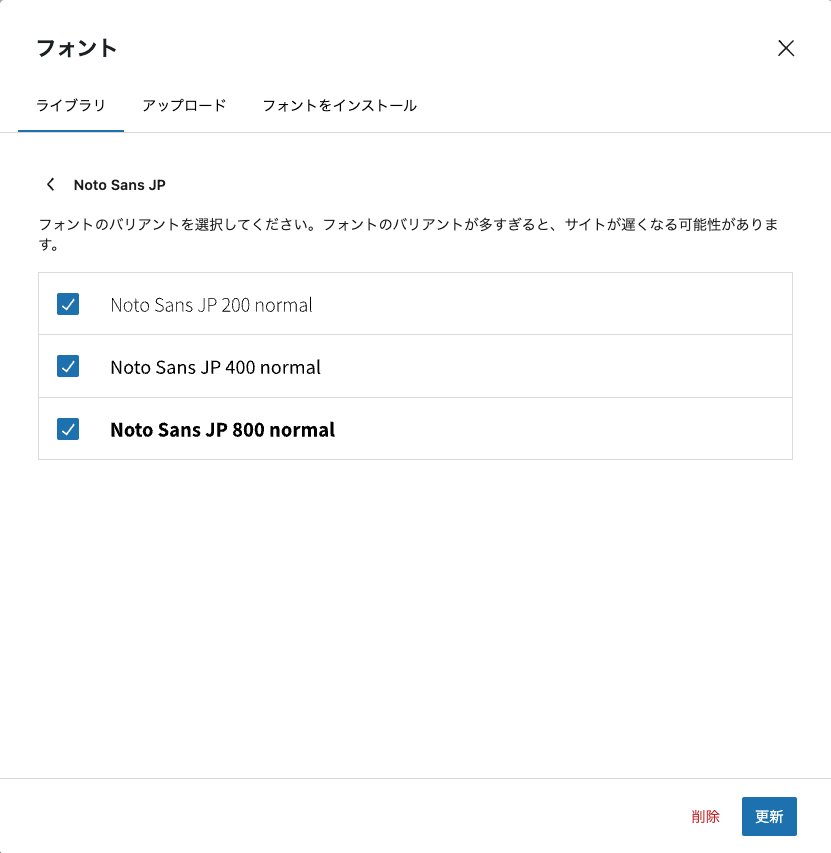Image resolution: width=831 pixels, height=853 pixels.
Task: Open the フォントをインストール tab
Action: (x=339, y=106)
